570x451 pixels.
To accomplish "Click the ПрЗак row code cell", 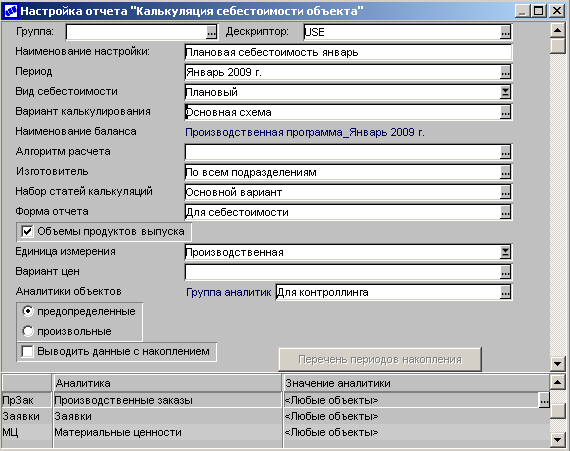I will pyautogui.click(x=27, y=400).
